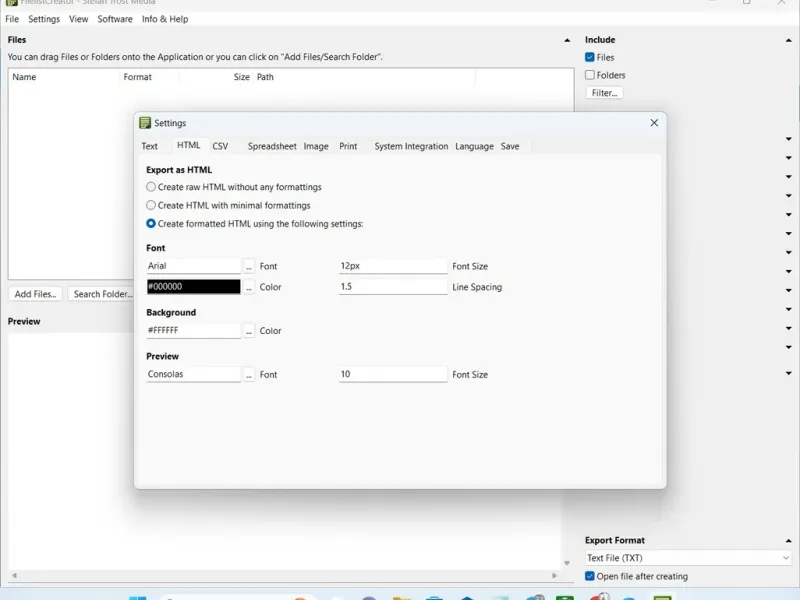Click down arrow of preview vertical scrollbar

(x=567, y=563)
